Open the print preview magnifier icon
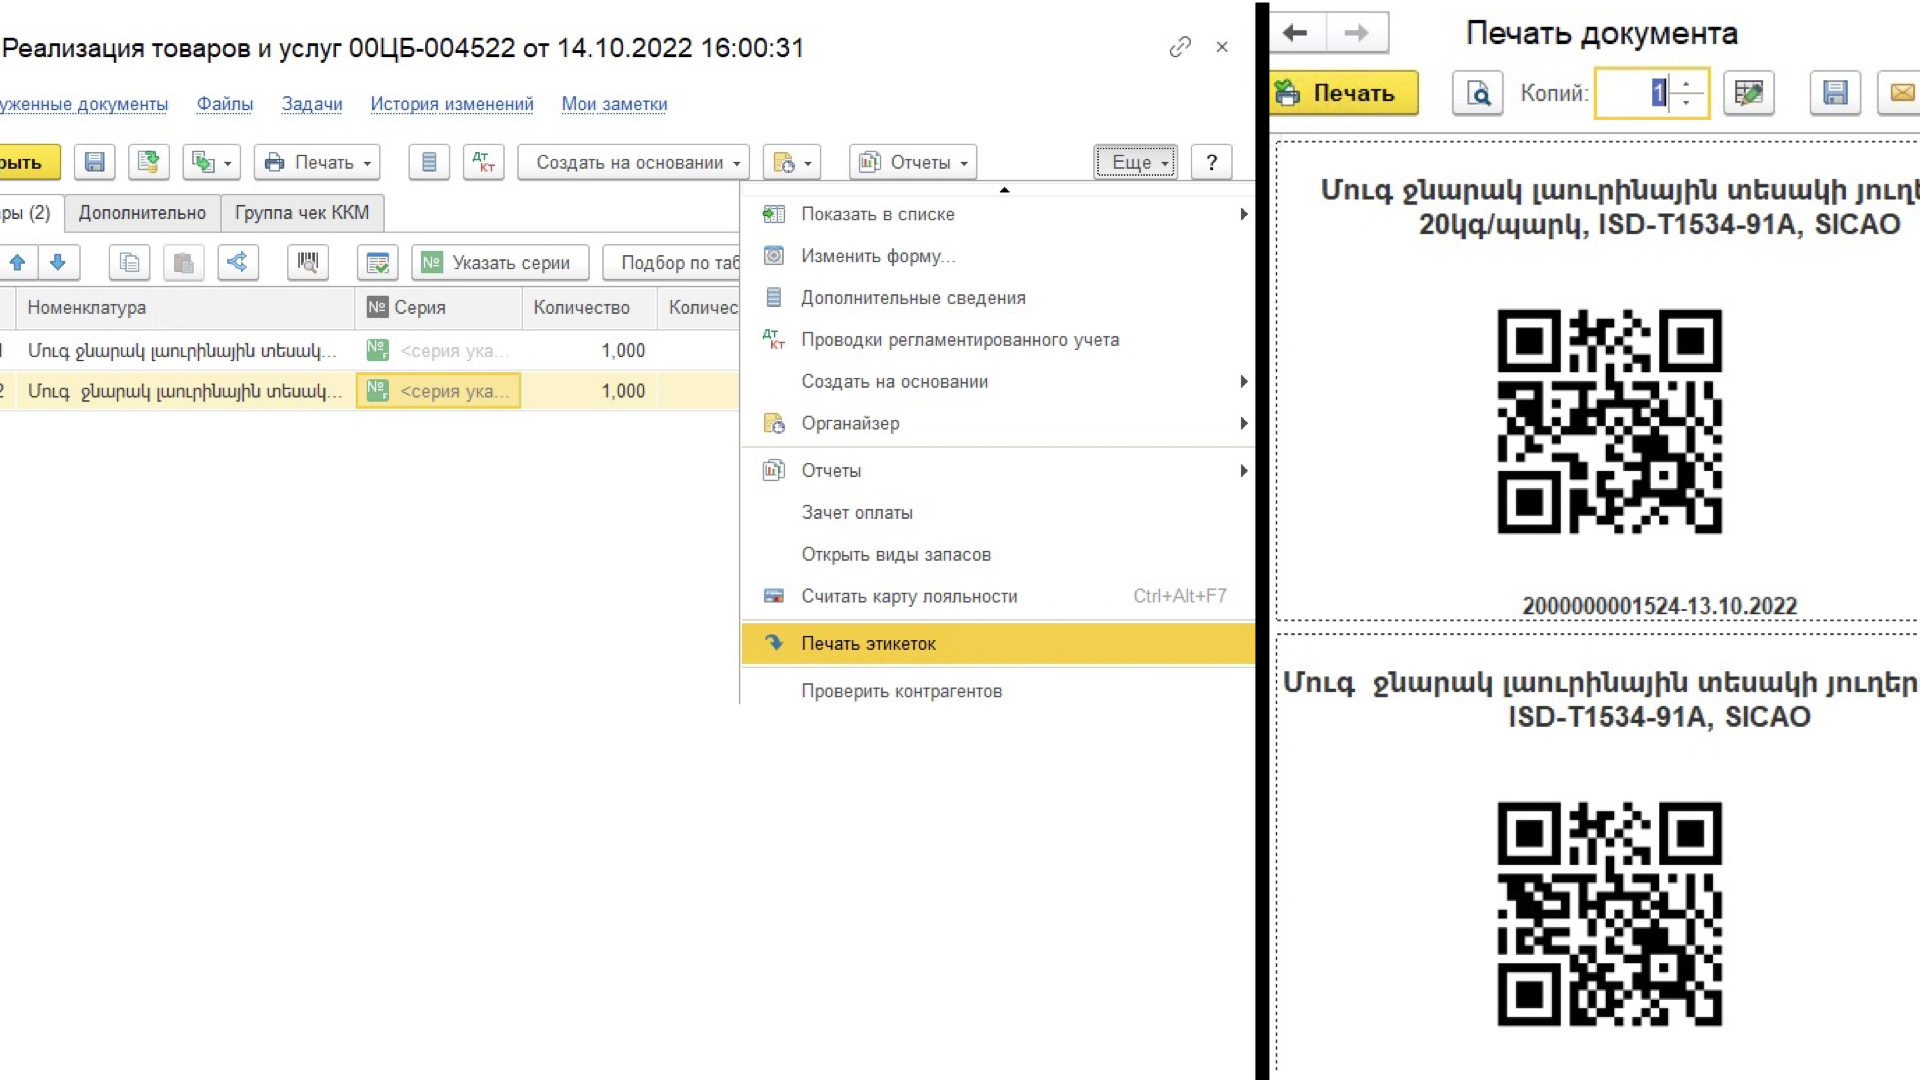 tap(1478, 93)
